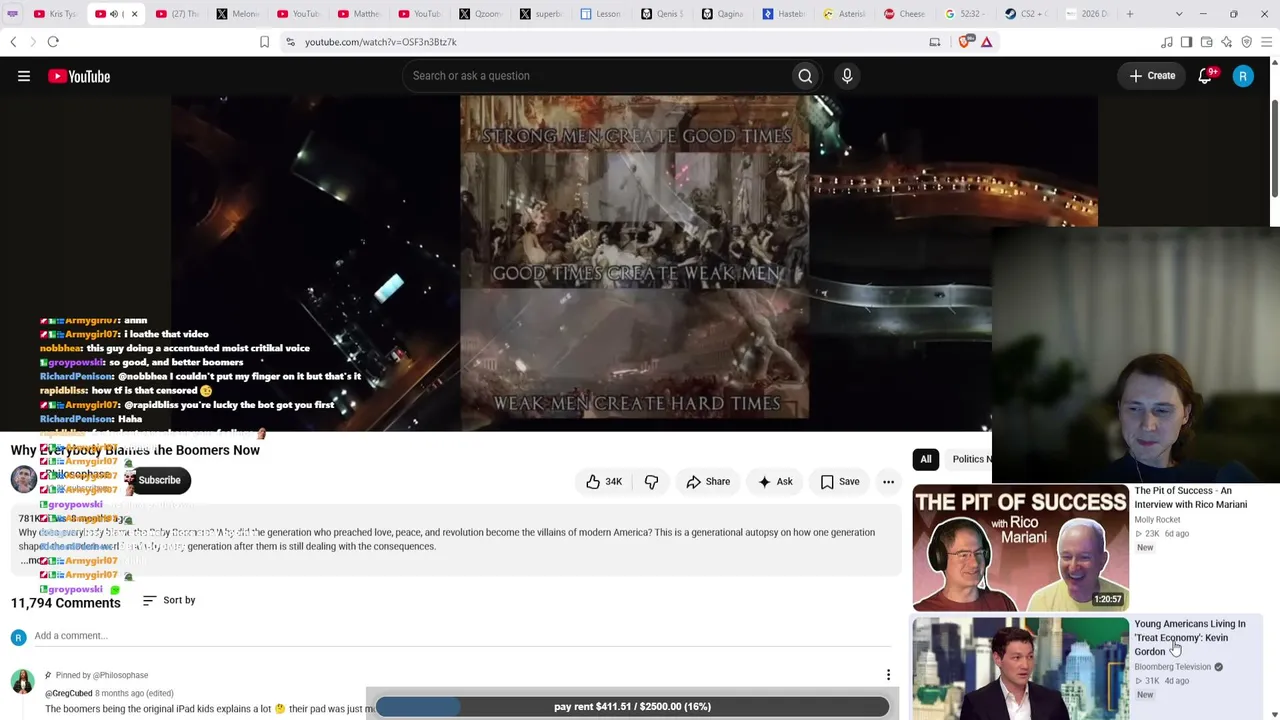
Task: Go to YouTube home via logo
Action: 79,76
